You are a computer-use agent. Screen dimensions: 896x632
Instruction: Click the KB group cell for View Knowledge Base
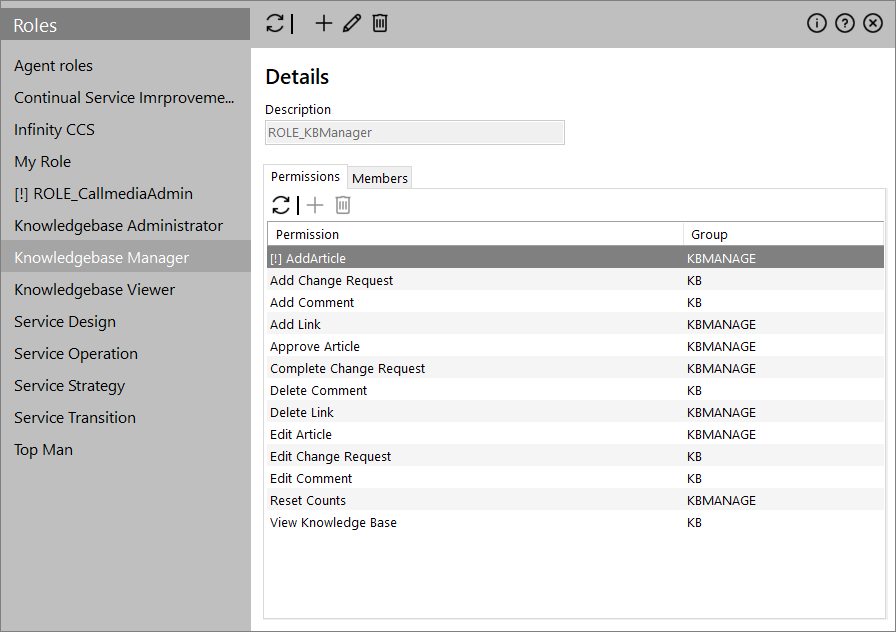click(x=694, y=522)
